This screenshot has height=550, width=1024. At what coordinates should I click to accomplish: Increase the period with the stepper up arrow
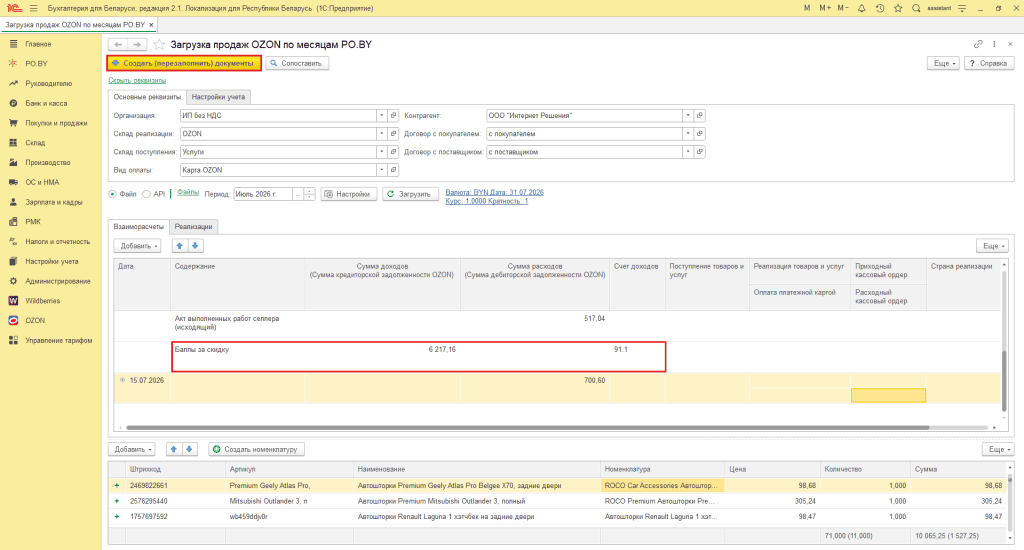[310, 191]
